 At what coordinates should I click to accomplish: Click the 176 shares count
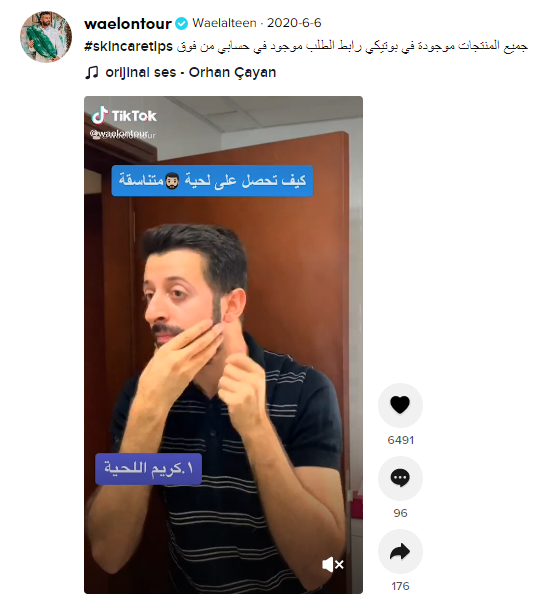click(400, 586)
